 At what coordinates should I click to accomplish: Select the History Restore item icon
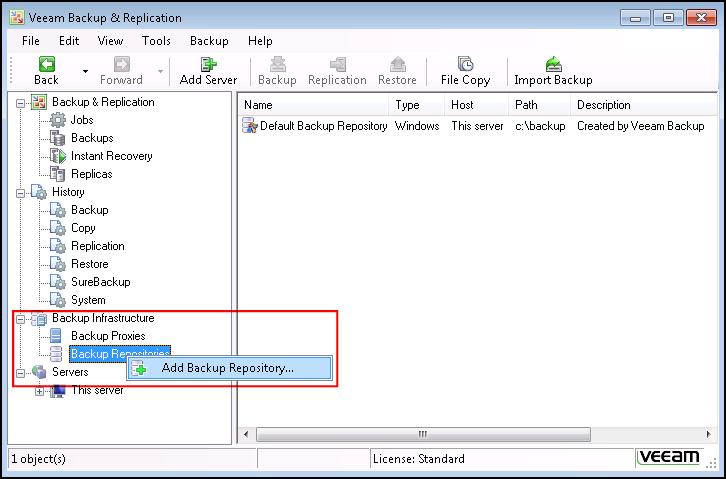coord(58,264)
